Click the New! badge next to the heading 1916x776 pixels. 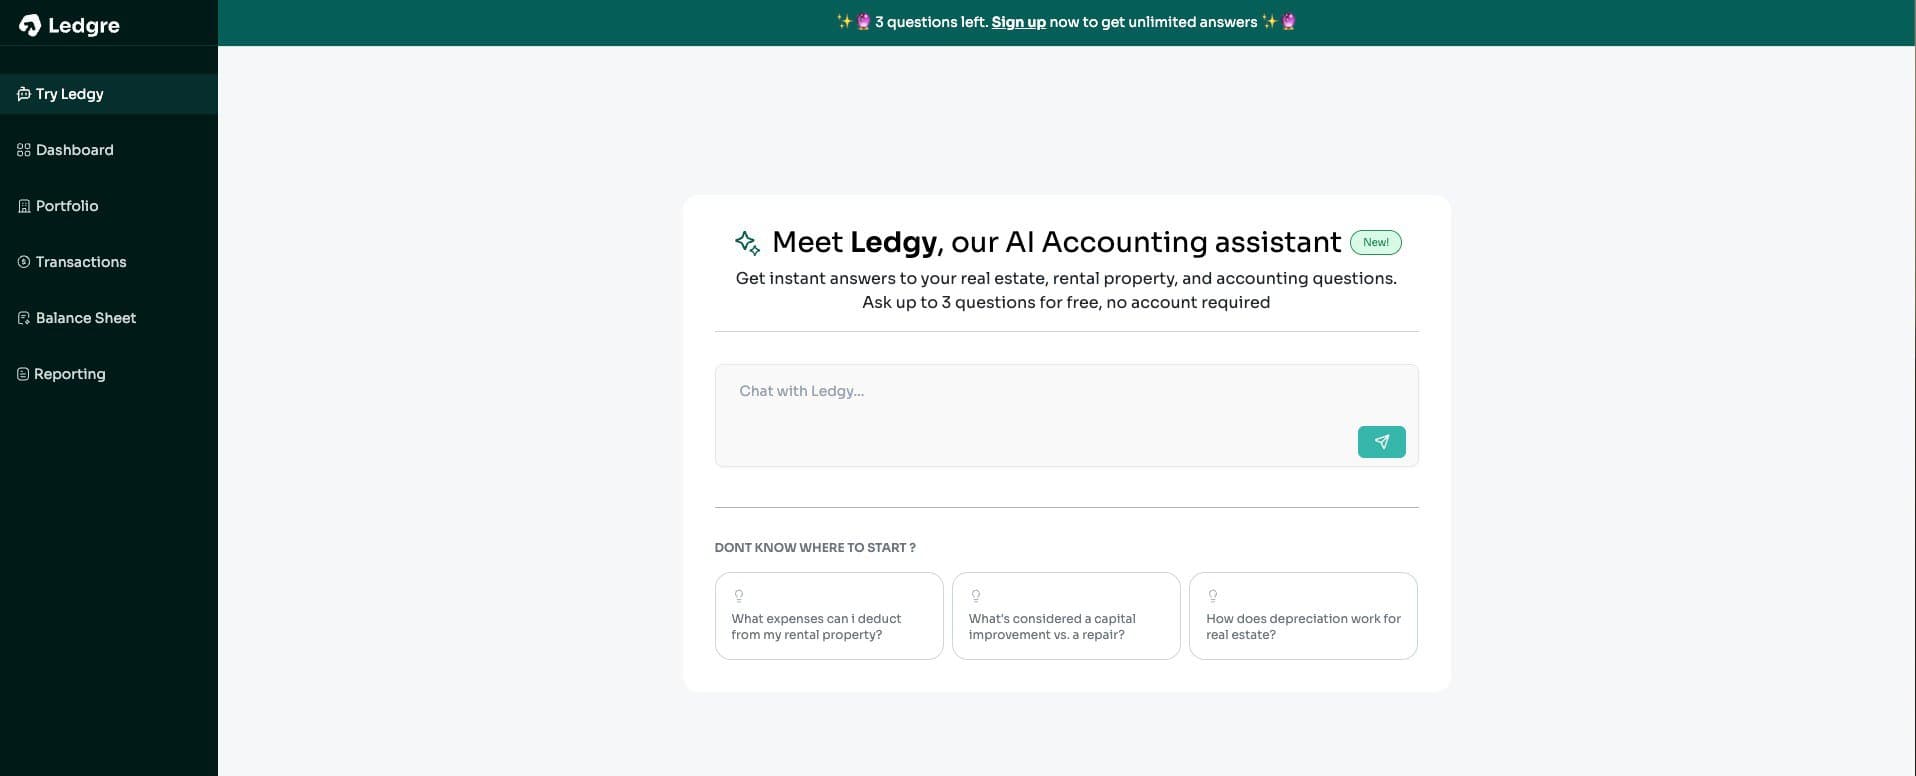[x=1375, y=242]
